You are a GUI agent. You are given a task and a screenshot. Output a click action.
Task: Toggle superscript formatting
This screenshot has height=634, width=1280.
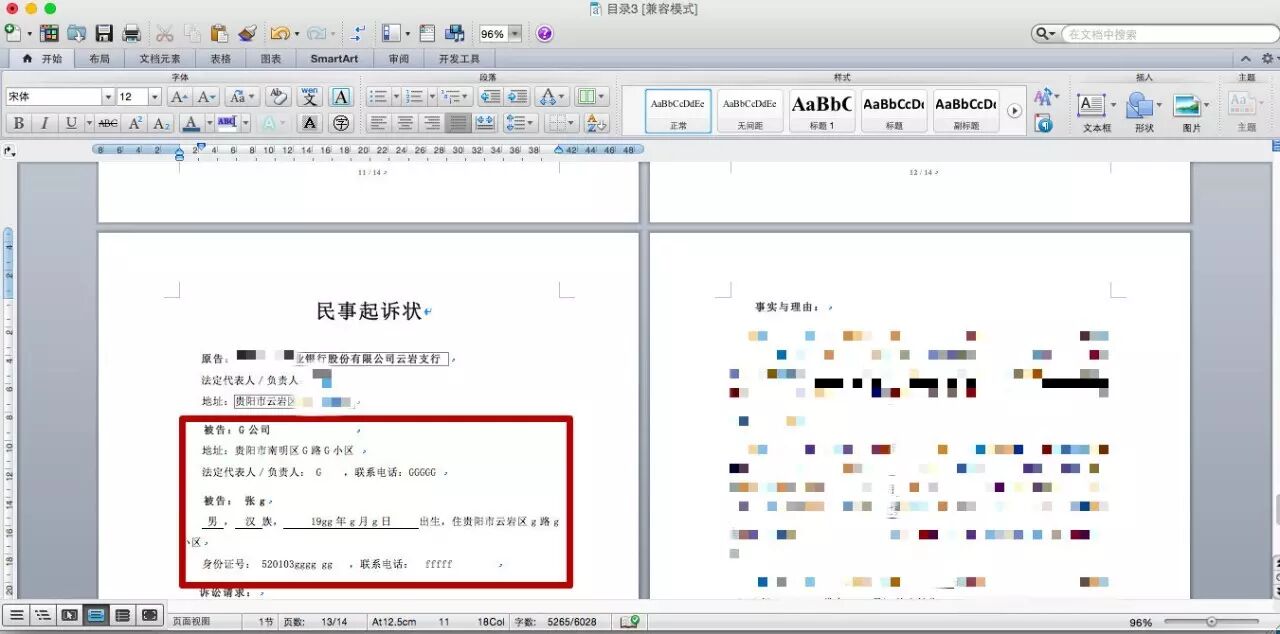pyautogui.click(x=135, y=123)
